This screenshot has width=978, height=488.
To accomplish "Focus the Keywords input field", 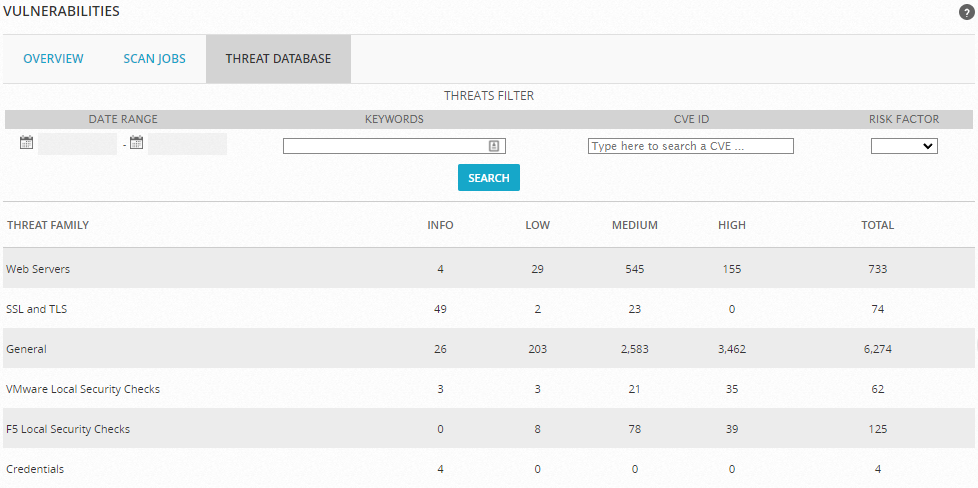I will pyautogui.click(x=394, y=146).
